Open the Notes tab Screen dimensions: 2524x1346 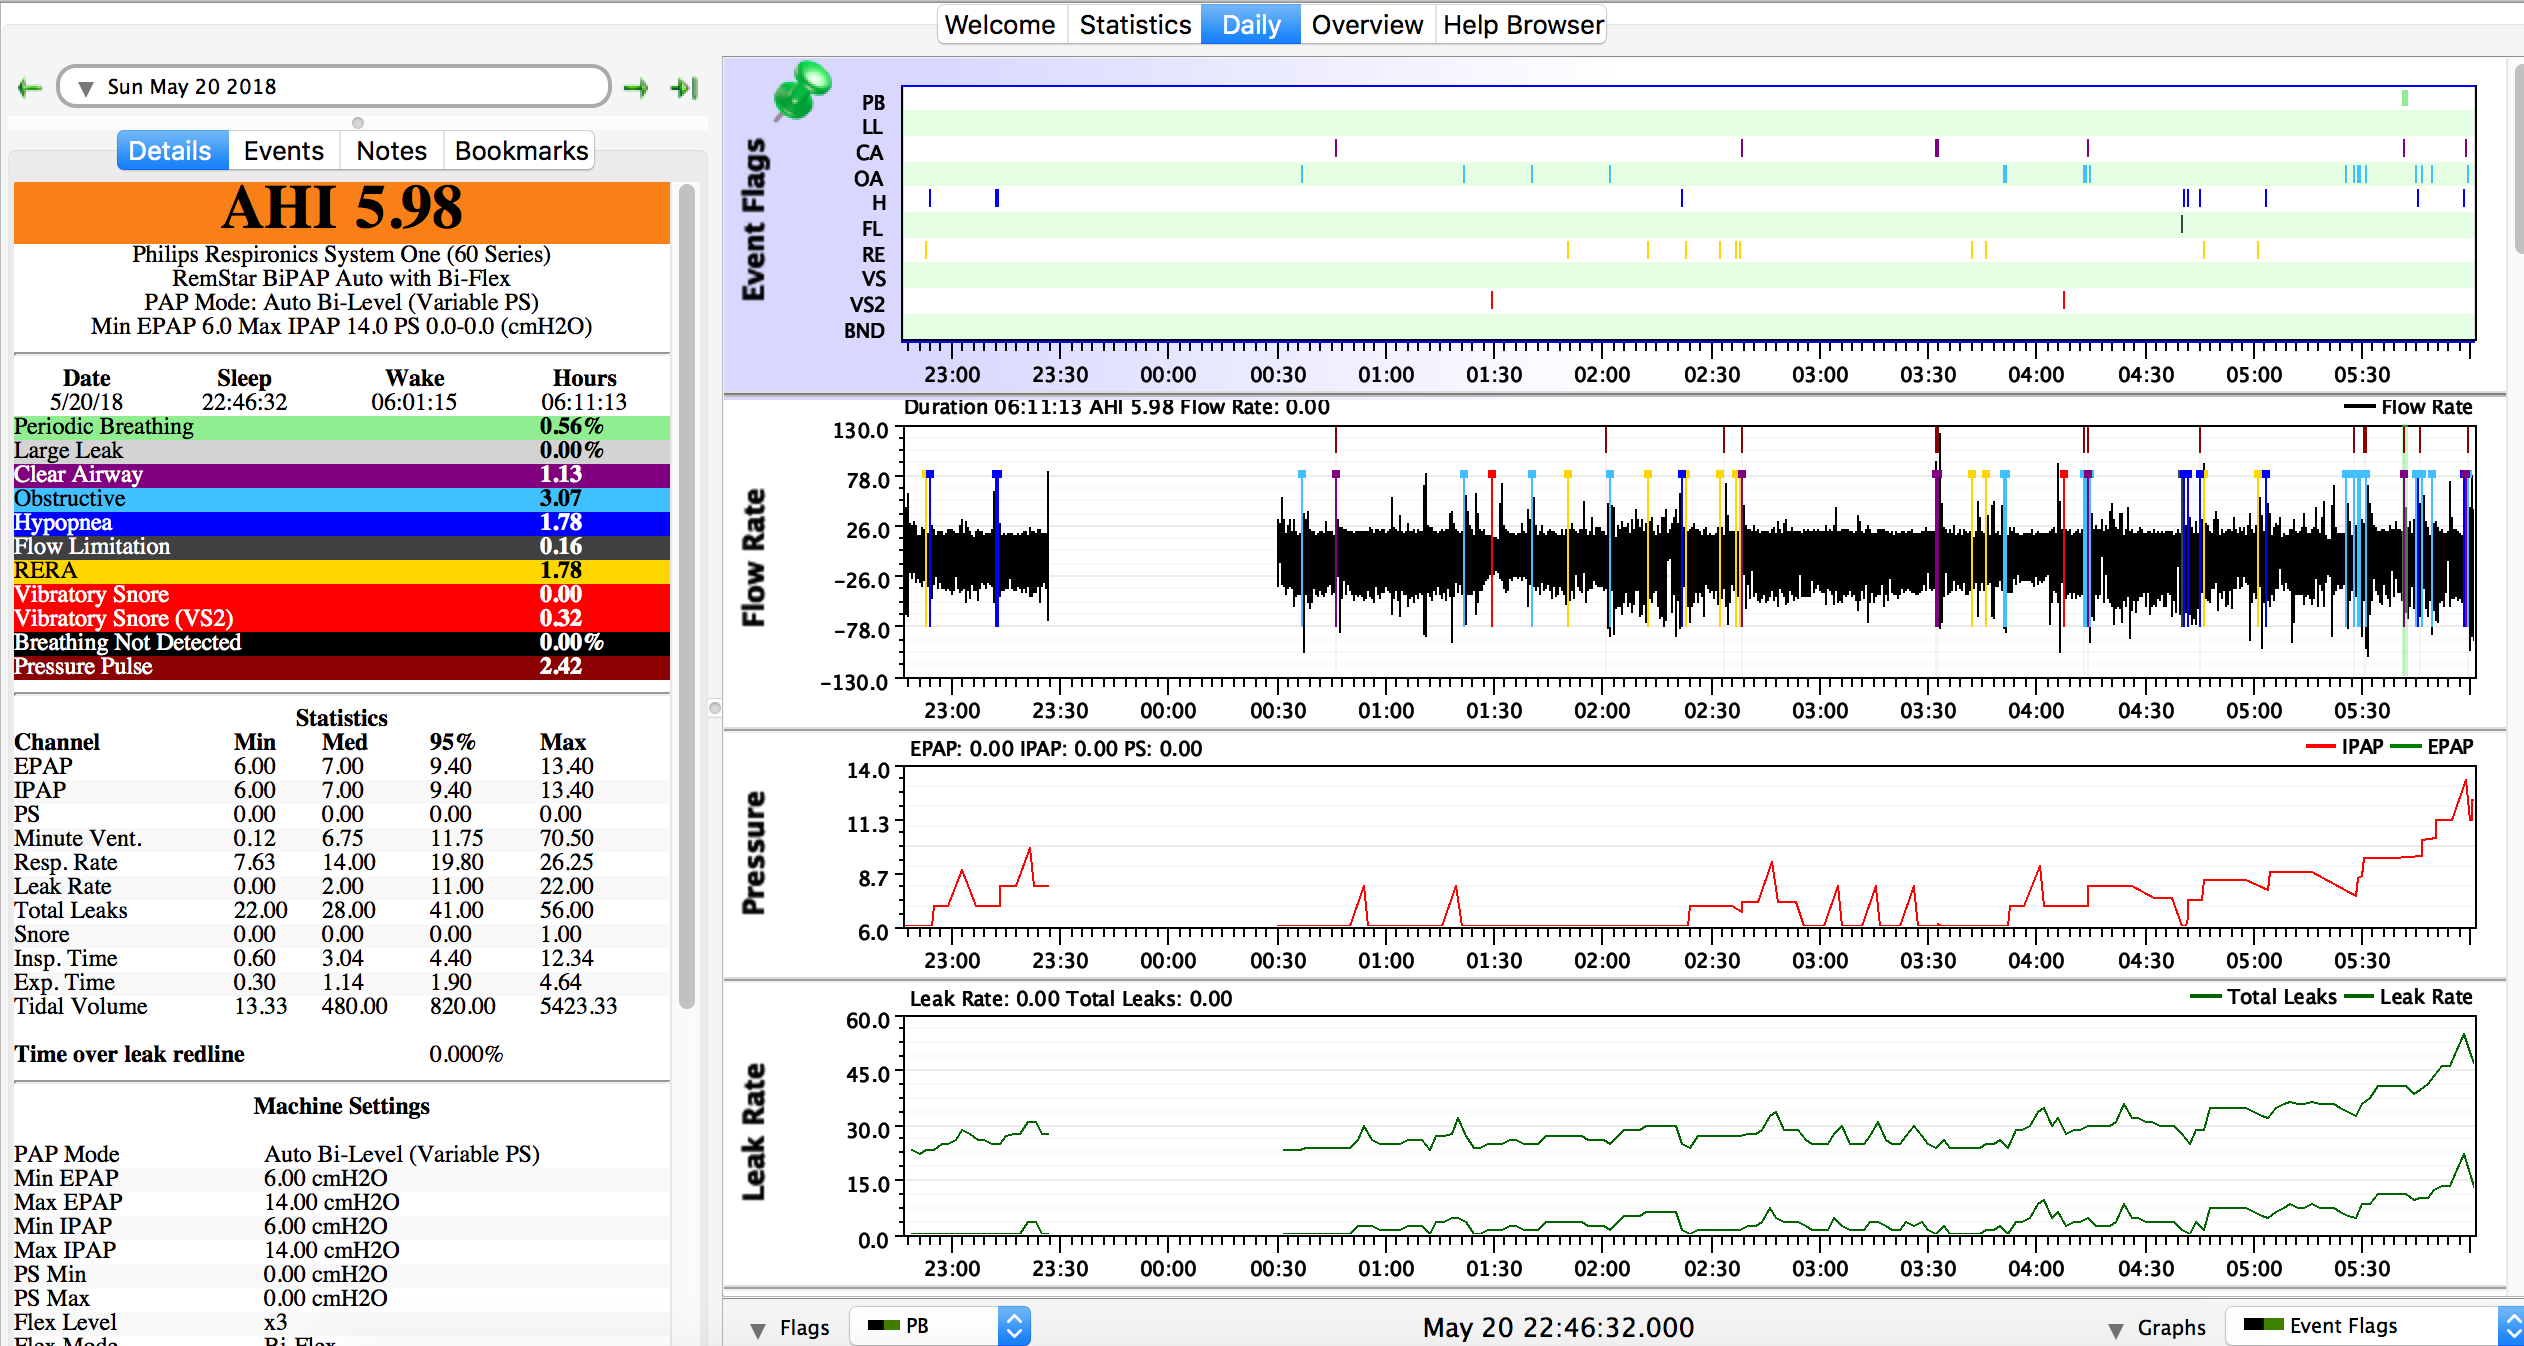click(x=392, y=151)
